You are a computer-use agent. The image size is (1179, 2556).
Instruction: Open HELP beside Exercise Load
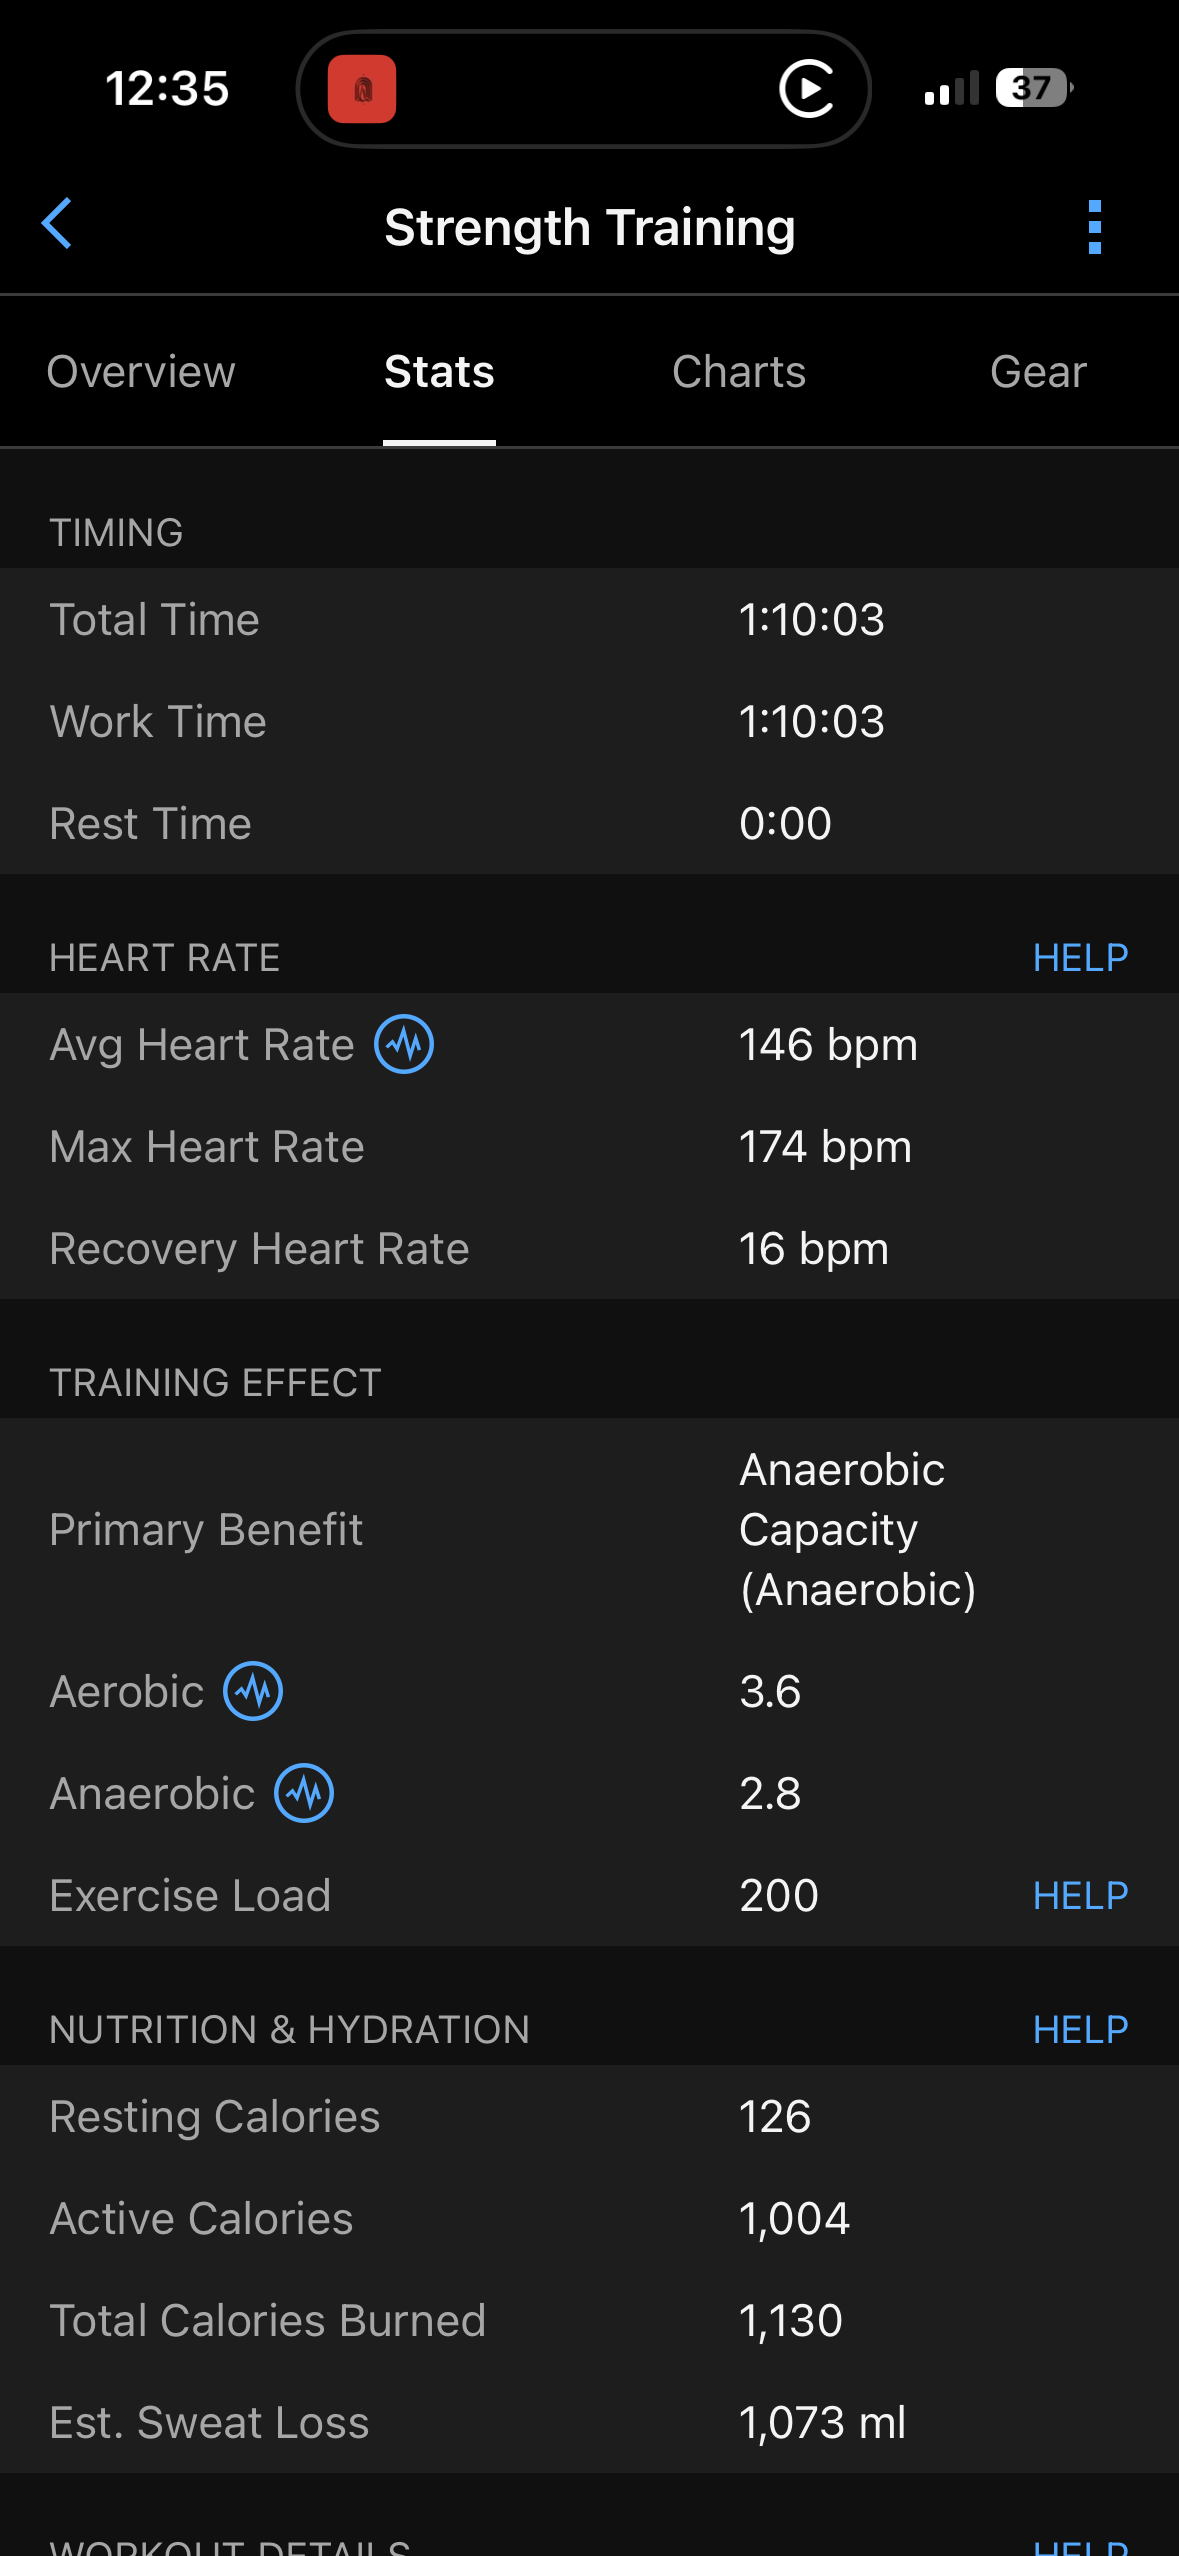click(x=1080, y=1895)
